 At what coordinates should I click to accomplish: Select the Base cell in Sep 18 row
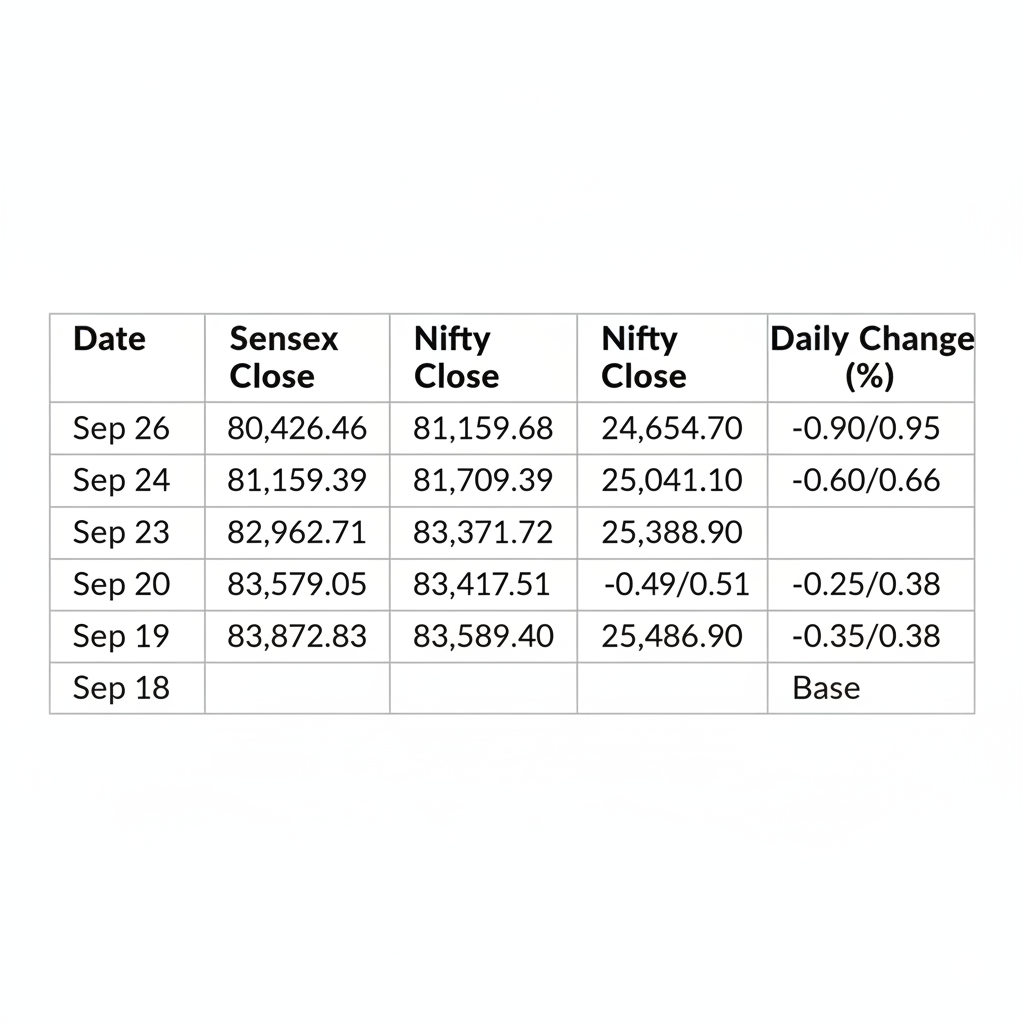tap(826, 689)
